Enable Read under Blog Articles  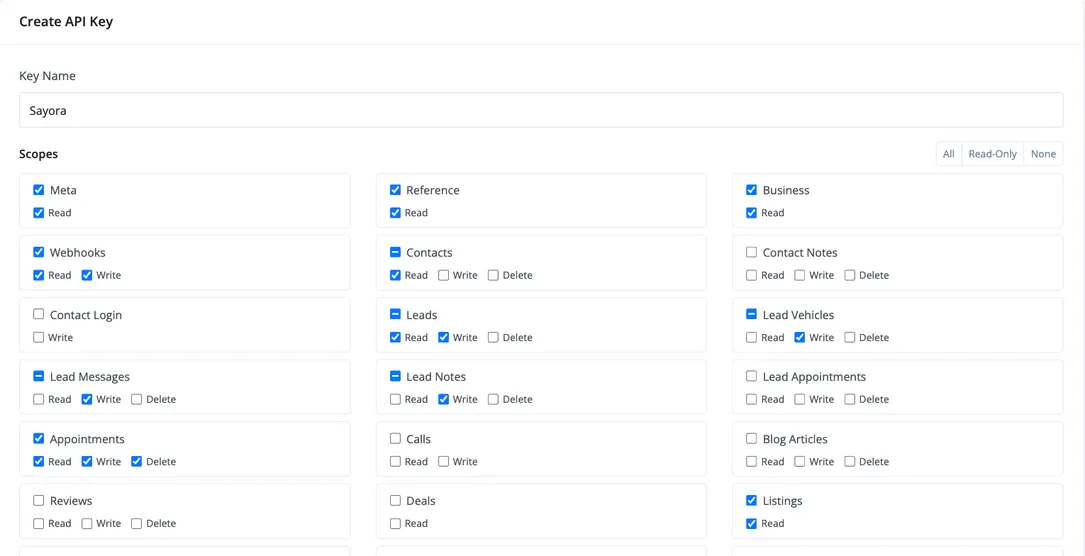coord(751,461)
